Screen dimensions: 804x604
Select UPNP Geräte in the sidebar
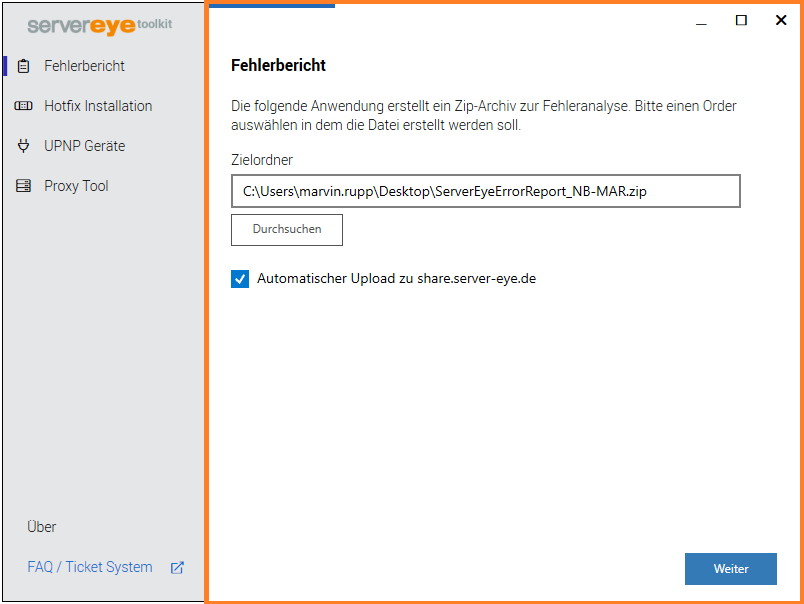(85, 146)
